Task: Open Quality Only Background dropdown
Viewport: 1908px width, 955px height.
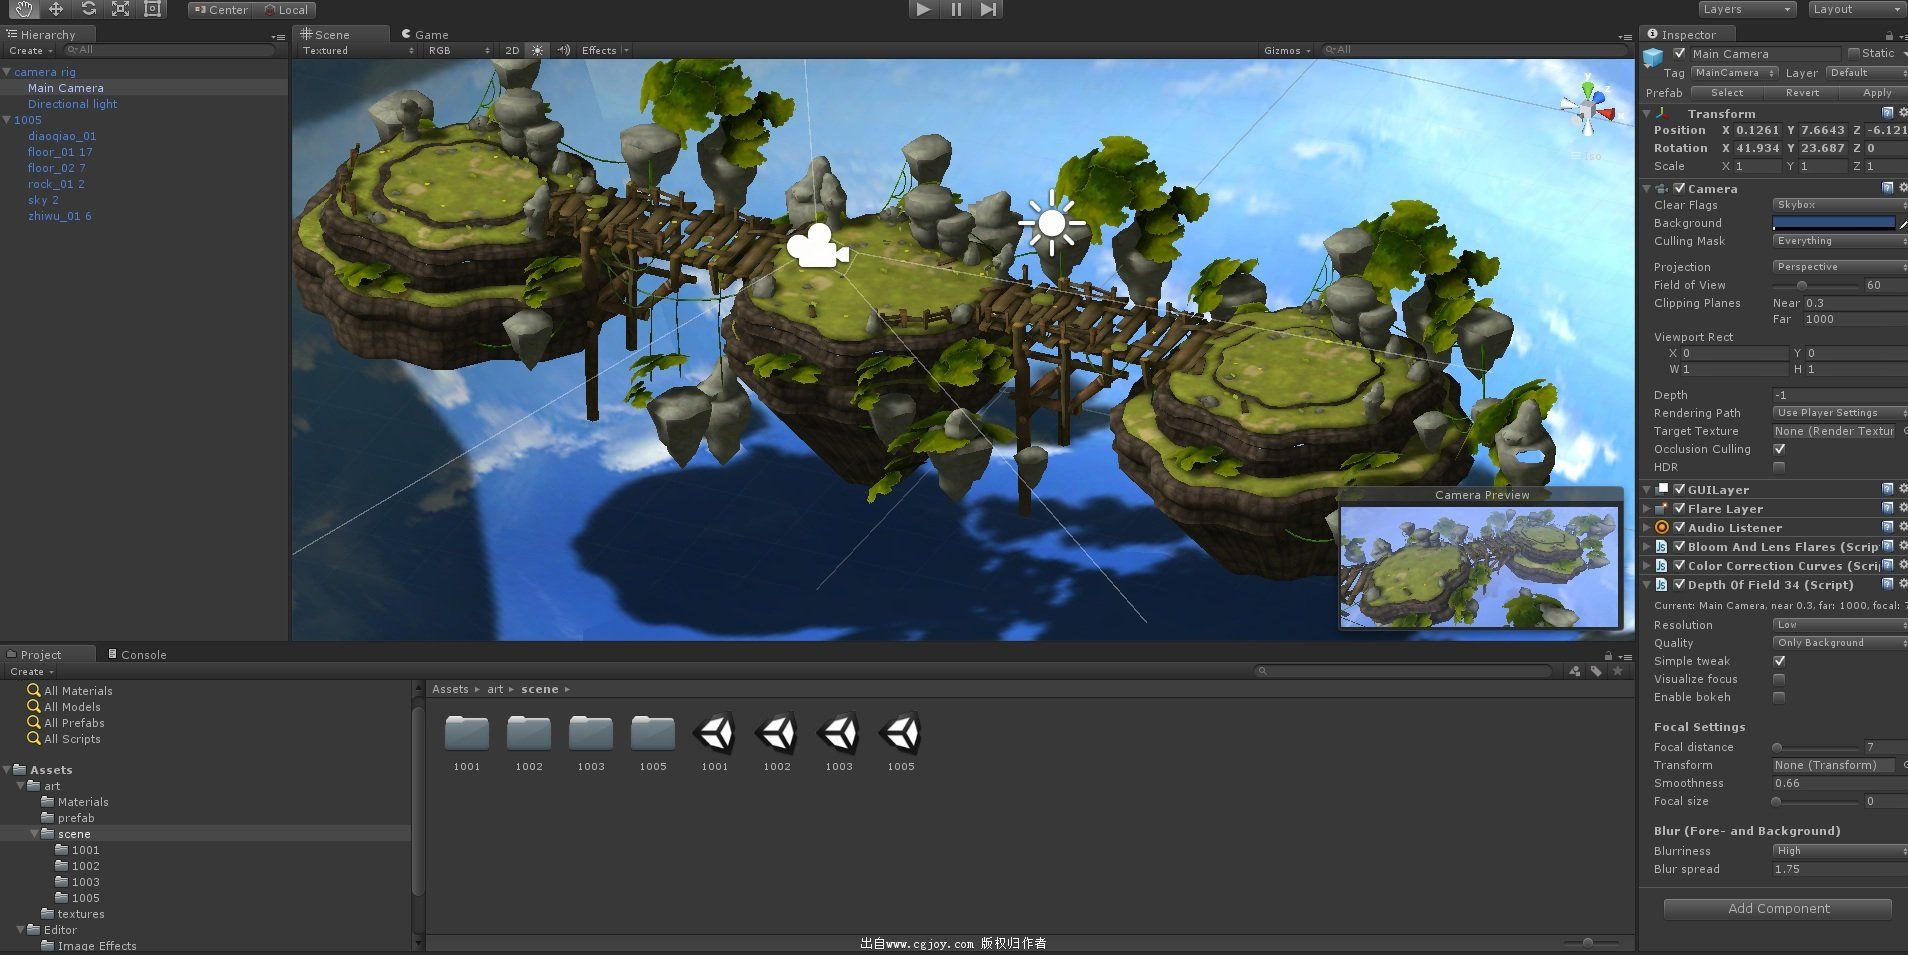Action: (1839, 643)
